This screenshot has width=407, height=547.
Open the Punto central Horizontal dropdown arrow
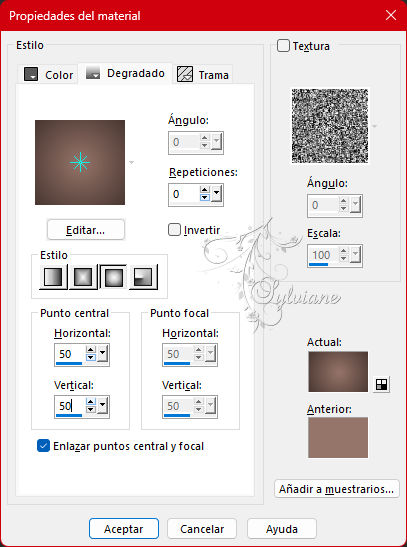[103, 354]
